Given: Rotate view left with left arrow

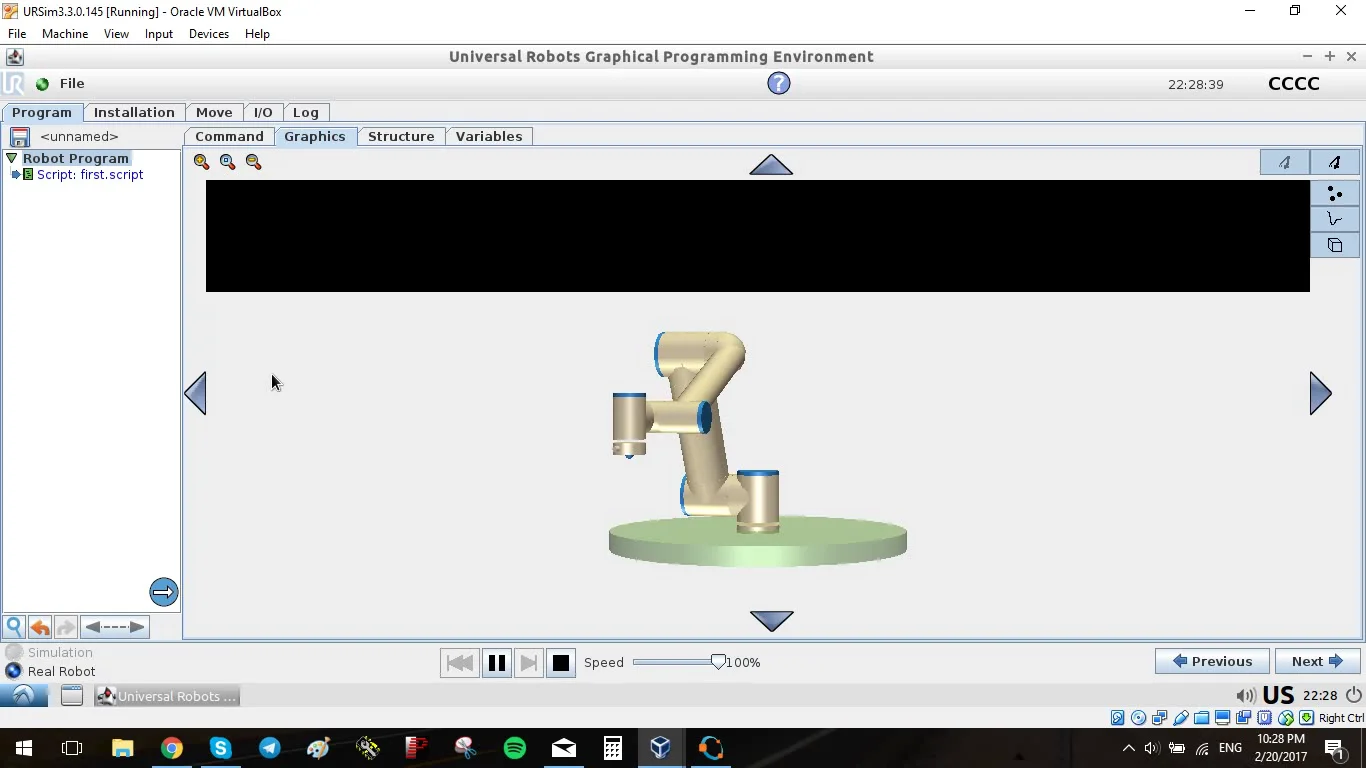Looking at the screenshot, I should (x=196, y=393).
